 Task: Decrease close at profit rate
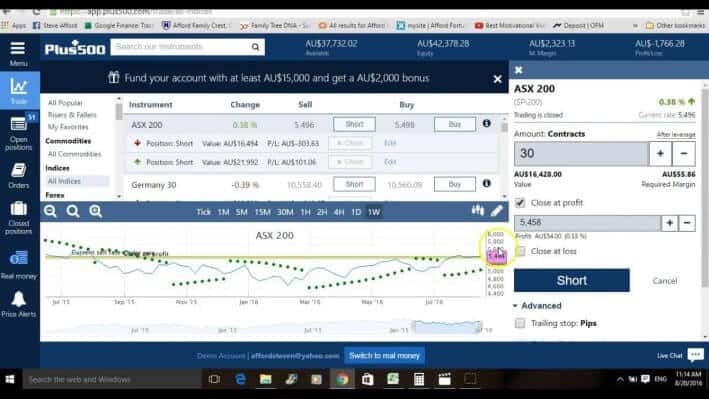click(x=687, y=223)
